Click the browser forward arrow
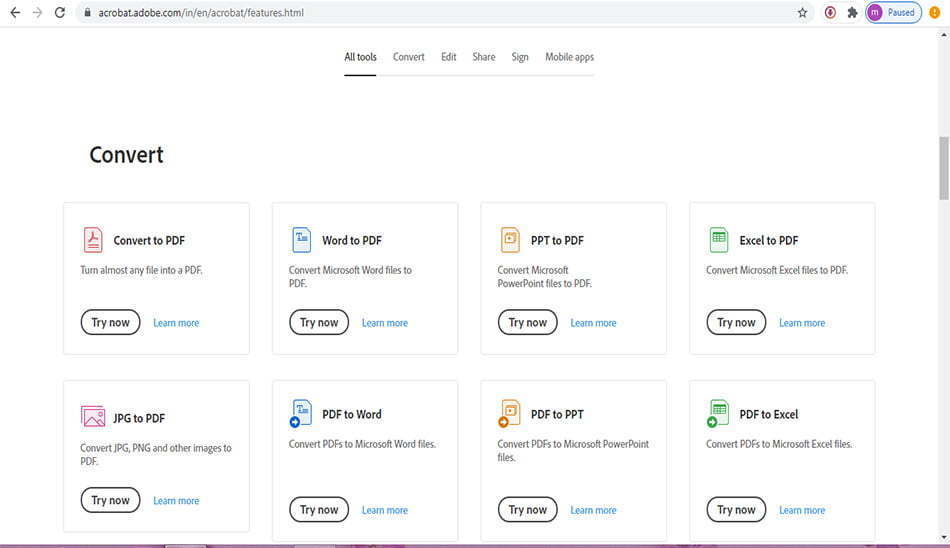Screen dimensions: 950x548 coord(38,12)
